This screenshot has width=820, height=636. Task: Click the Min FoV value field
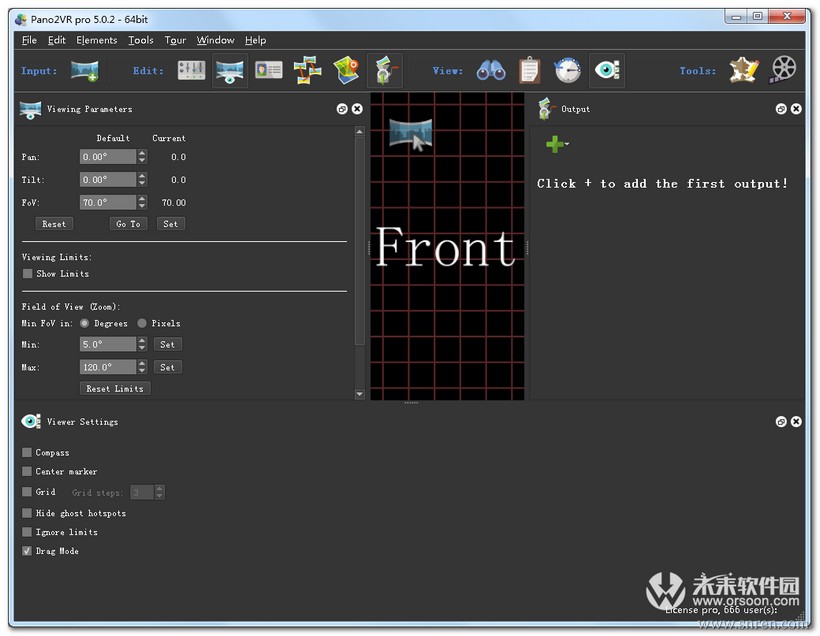tap(108, 344)
